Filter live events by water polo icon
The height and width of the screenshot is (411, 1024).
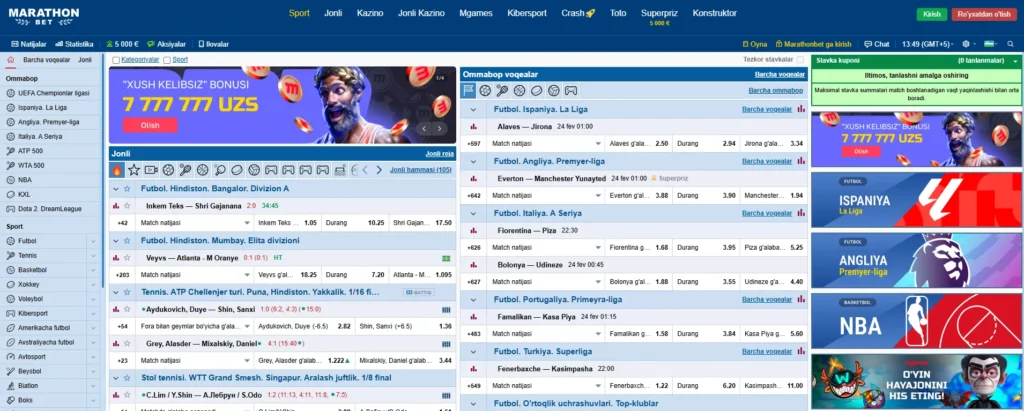coord(340,170)
